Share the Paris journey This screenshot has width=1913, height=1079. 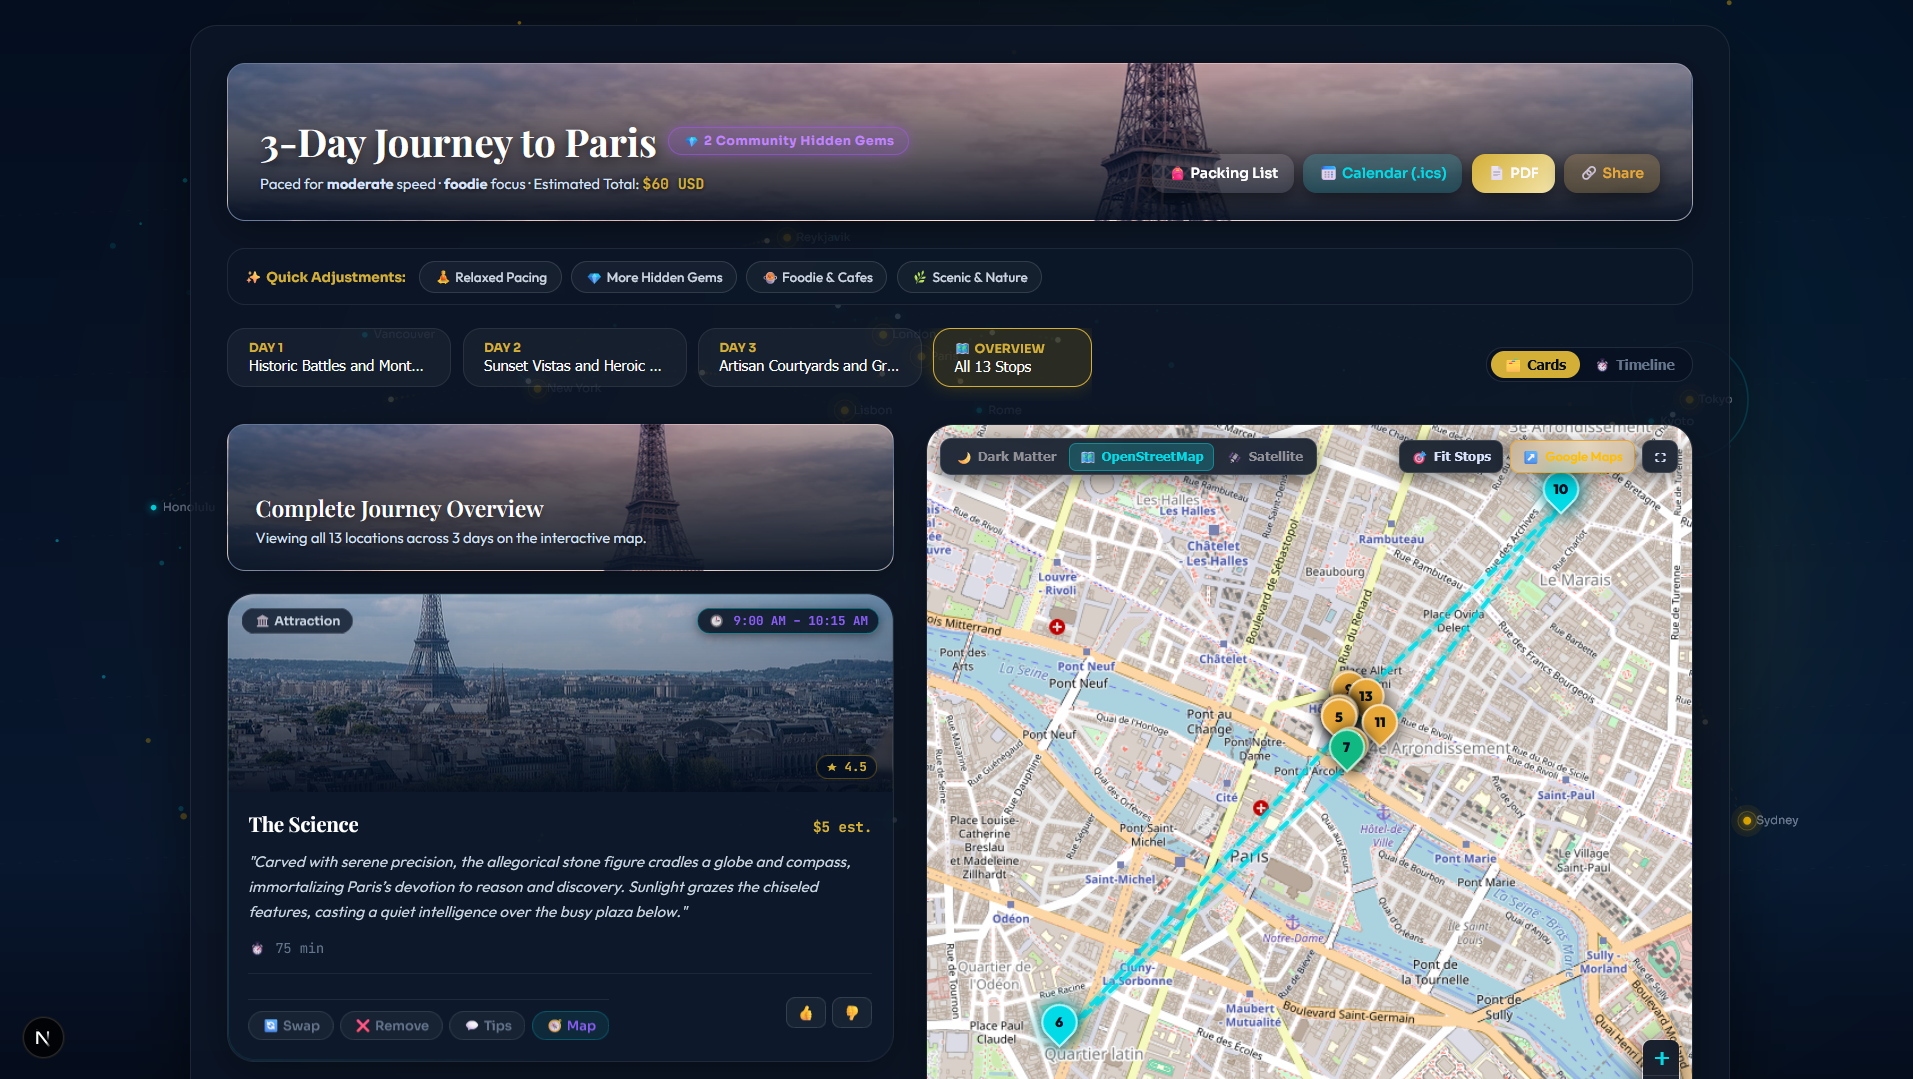pyautogui.click(x=1612, y=173)
